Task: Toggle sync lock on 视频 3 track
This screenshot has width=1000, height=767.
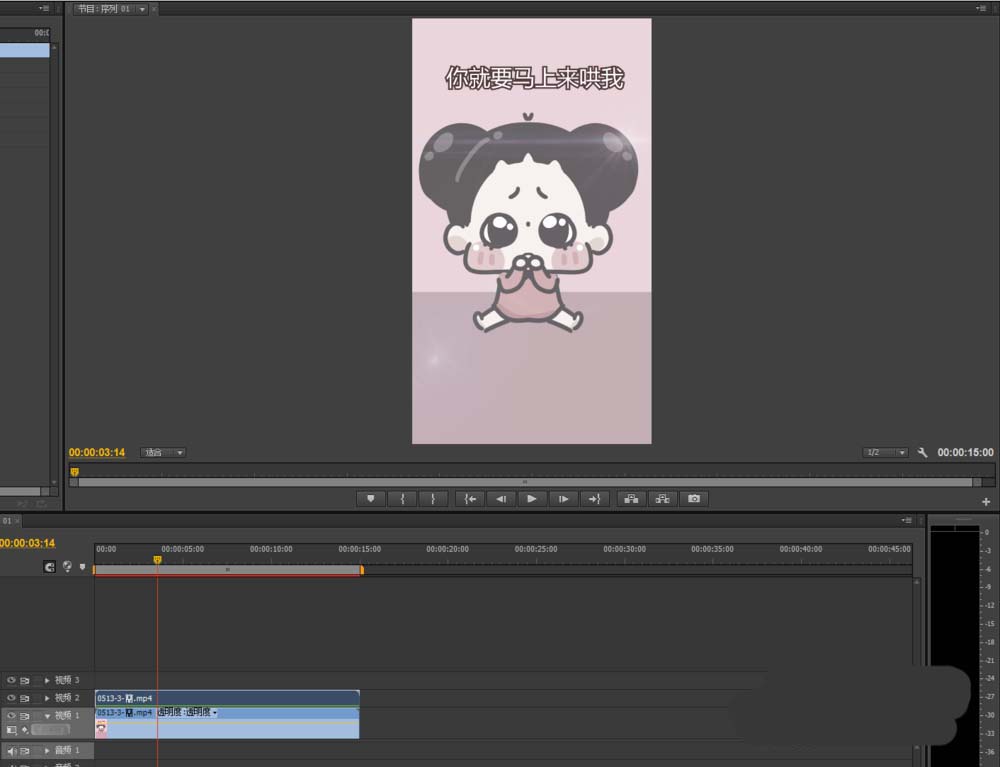Action: point(25,680)
